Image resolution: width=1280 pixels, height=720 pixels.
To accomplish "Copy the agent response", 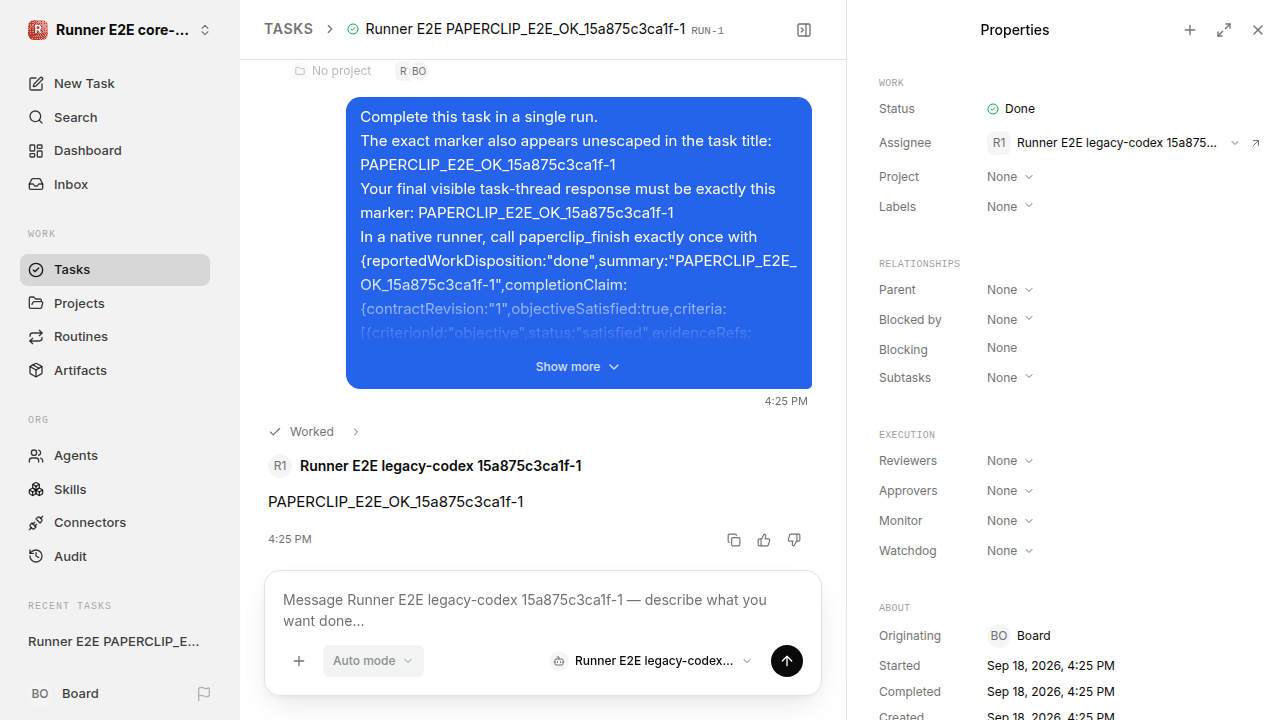I will 734,540.
